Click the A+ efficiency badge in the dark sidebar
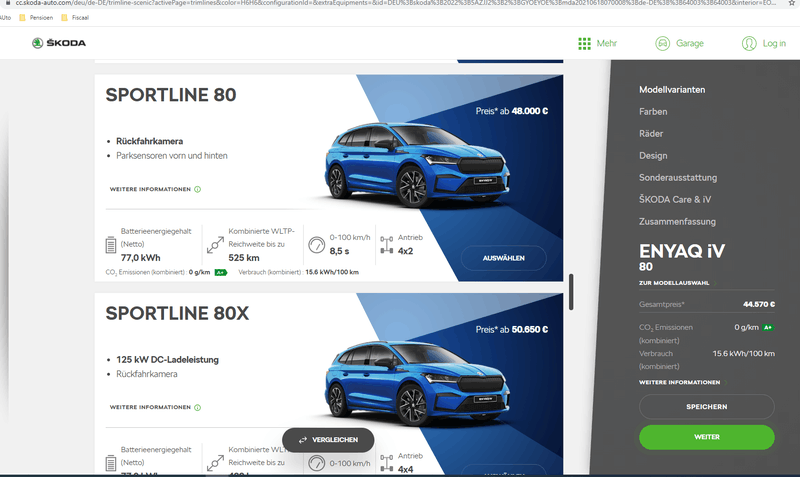This screenshot has width=800, height=477. tap(768, 328)
